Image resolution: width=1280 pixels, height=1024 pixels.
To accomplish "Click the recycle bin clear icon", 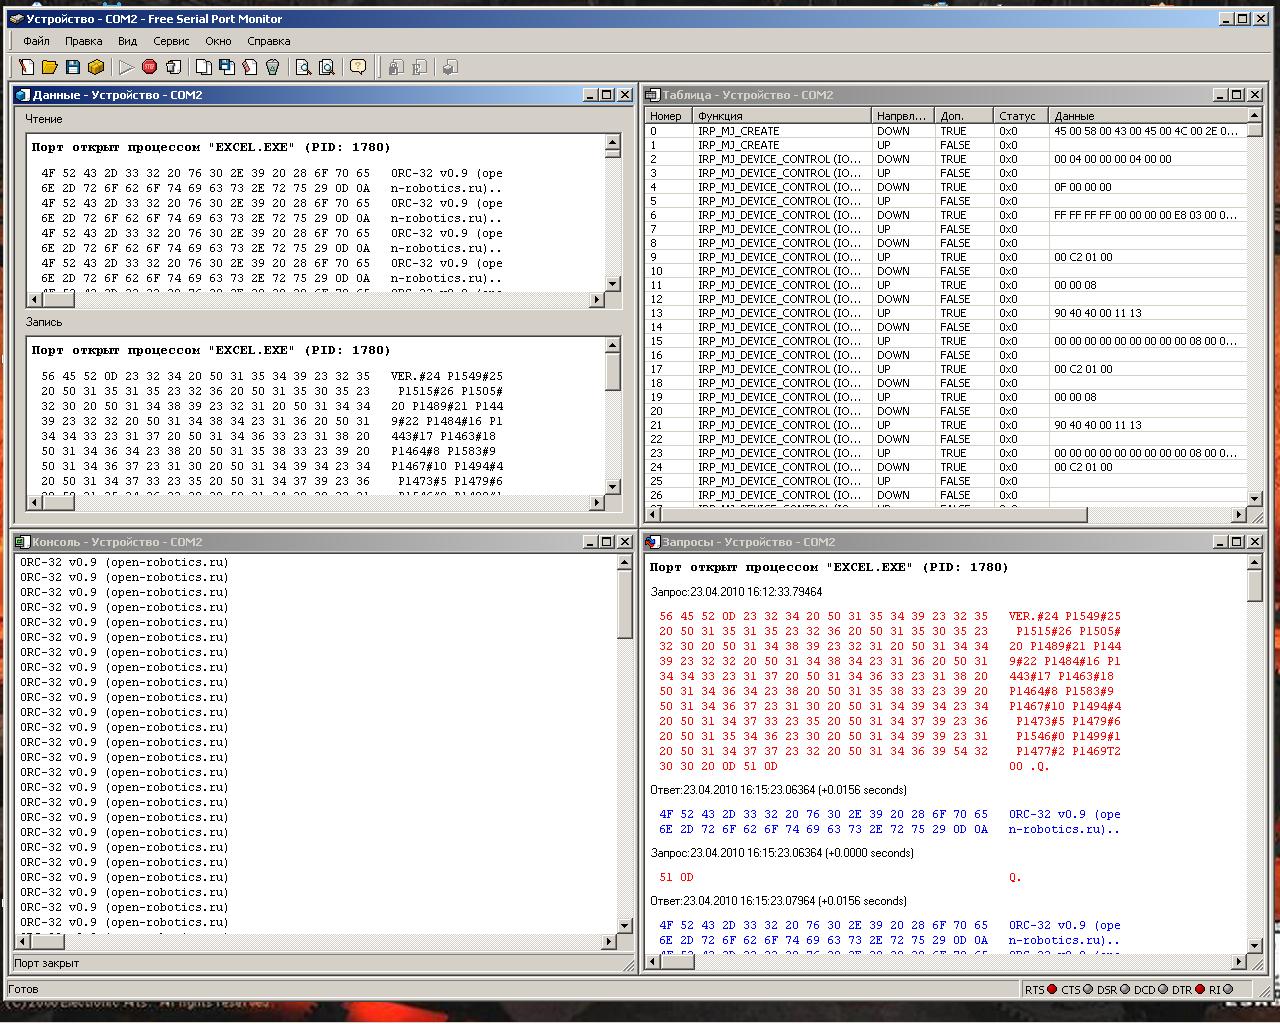I will click(x=272, y=67).
